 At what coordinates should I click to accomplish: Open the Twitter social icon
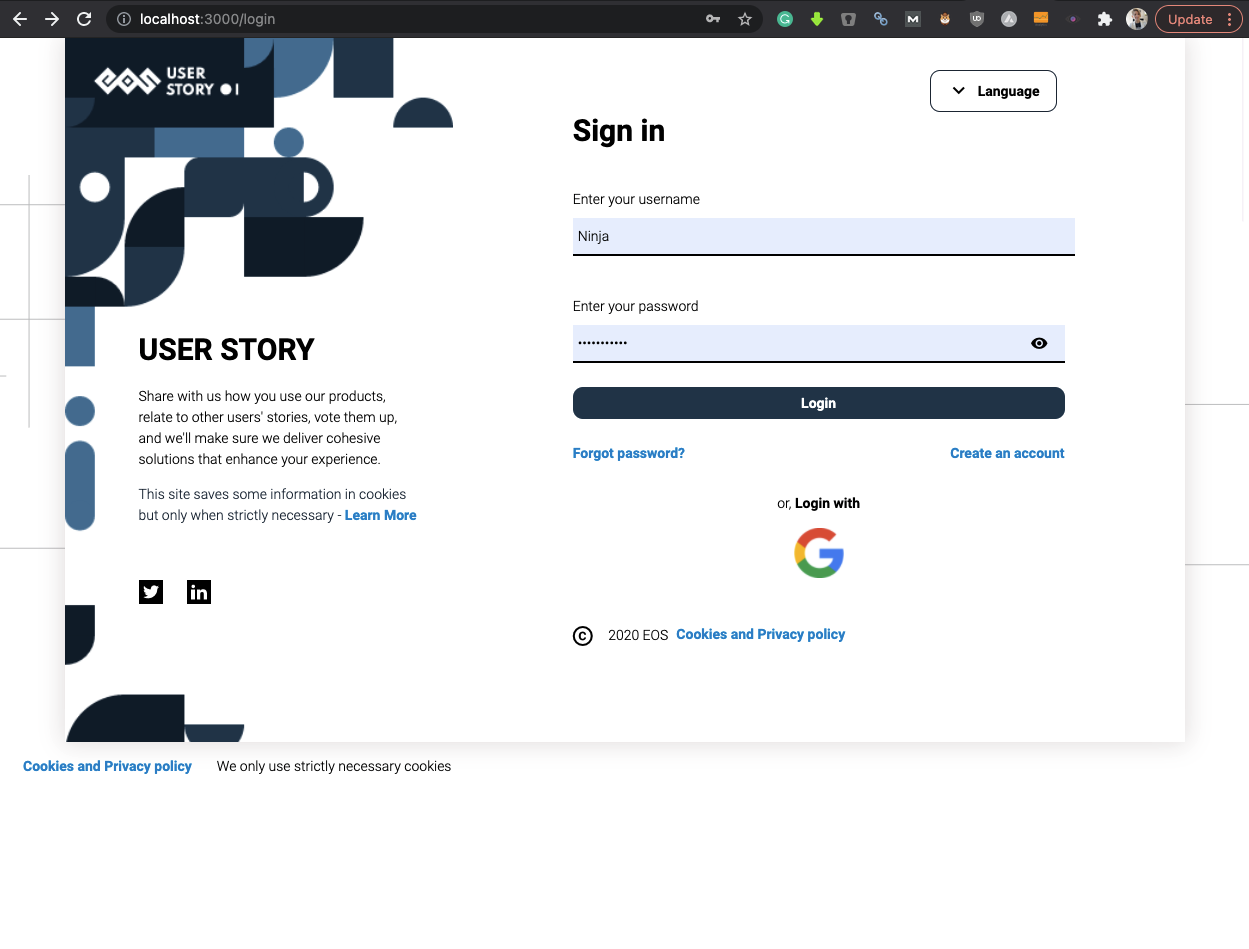click(151, 592)
